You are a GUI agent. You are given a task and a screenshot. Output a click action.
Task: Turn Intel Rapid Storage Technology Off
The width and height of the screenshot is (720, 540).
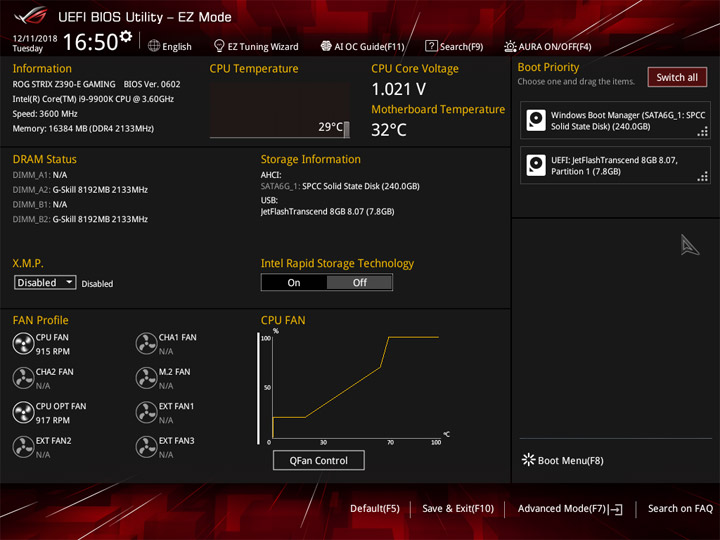tap(360, 283)
